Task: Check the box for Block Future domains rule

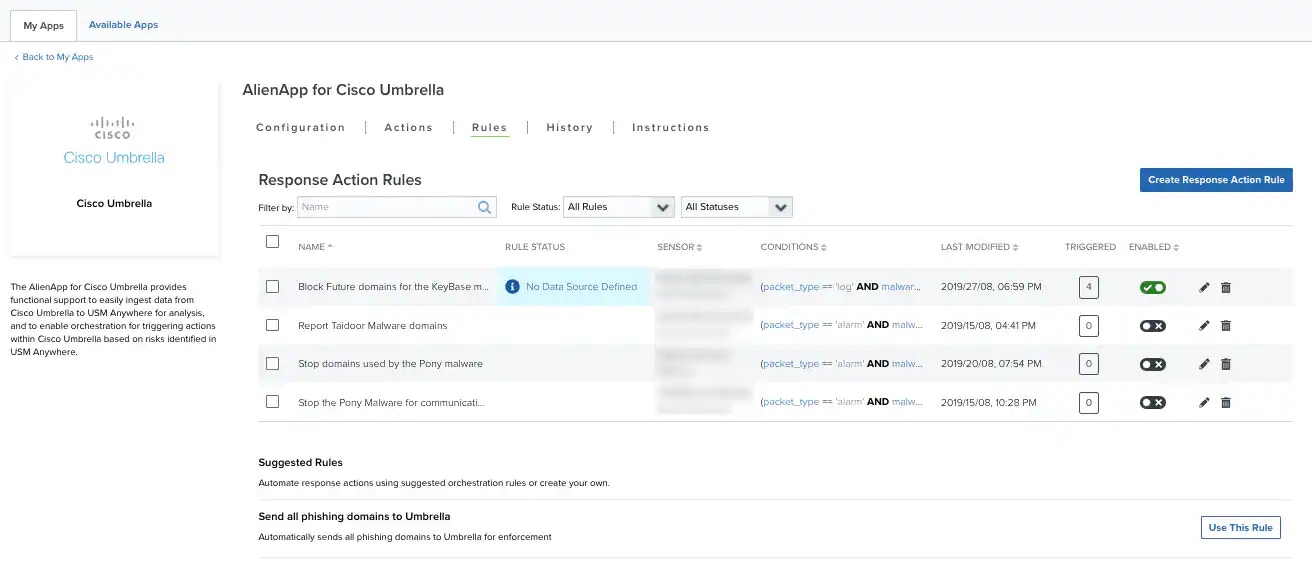Action: pyautogui.click(x=272, y=287)
